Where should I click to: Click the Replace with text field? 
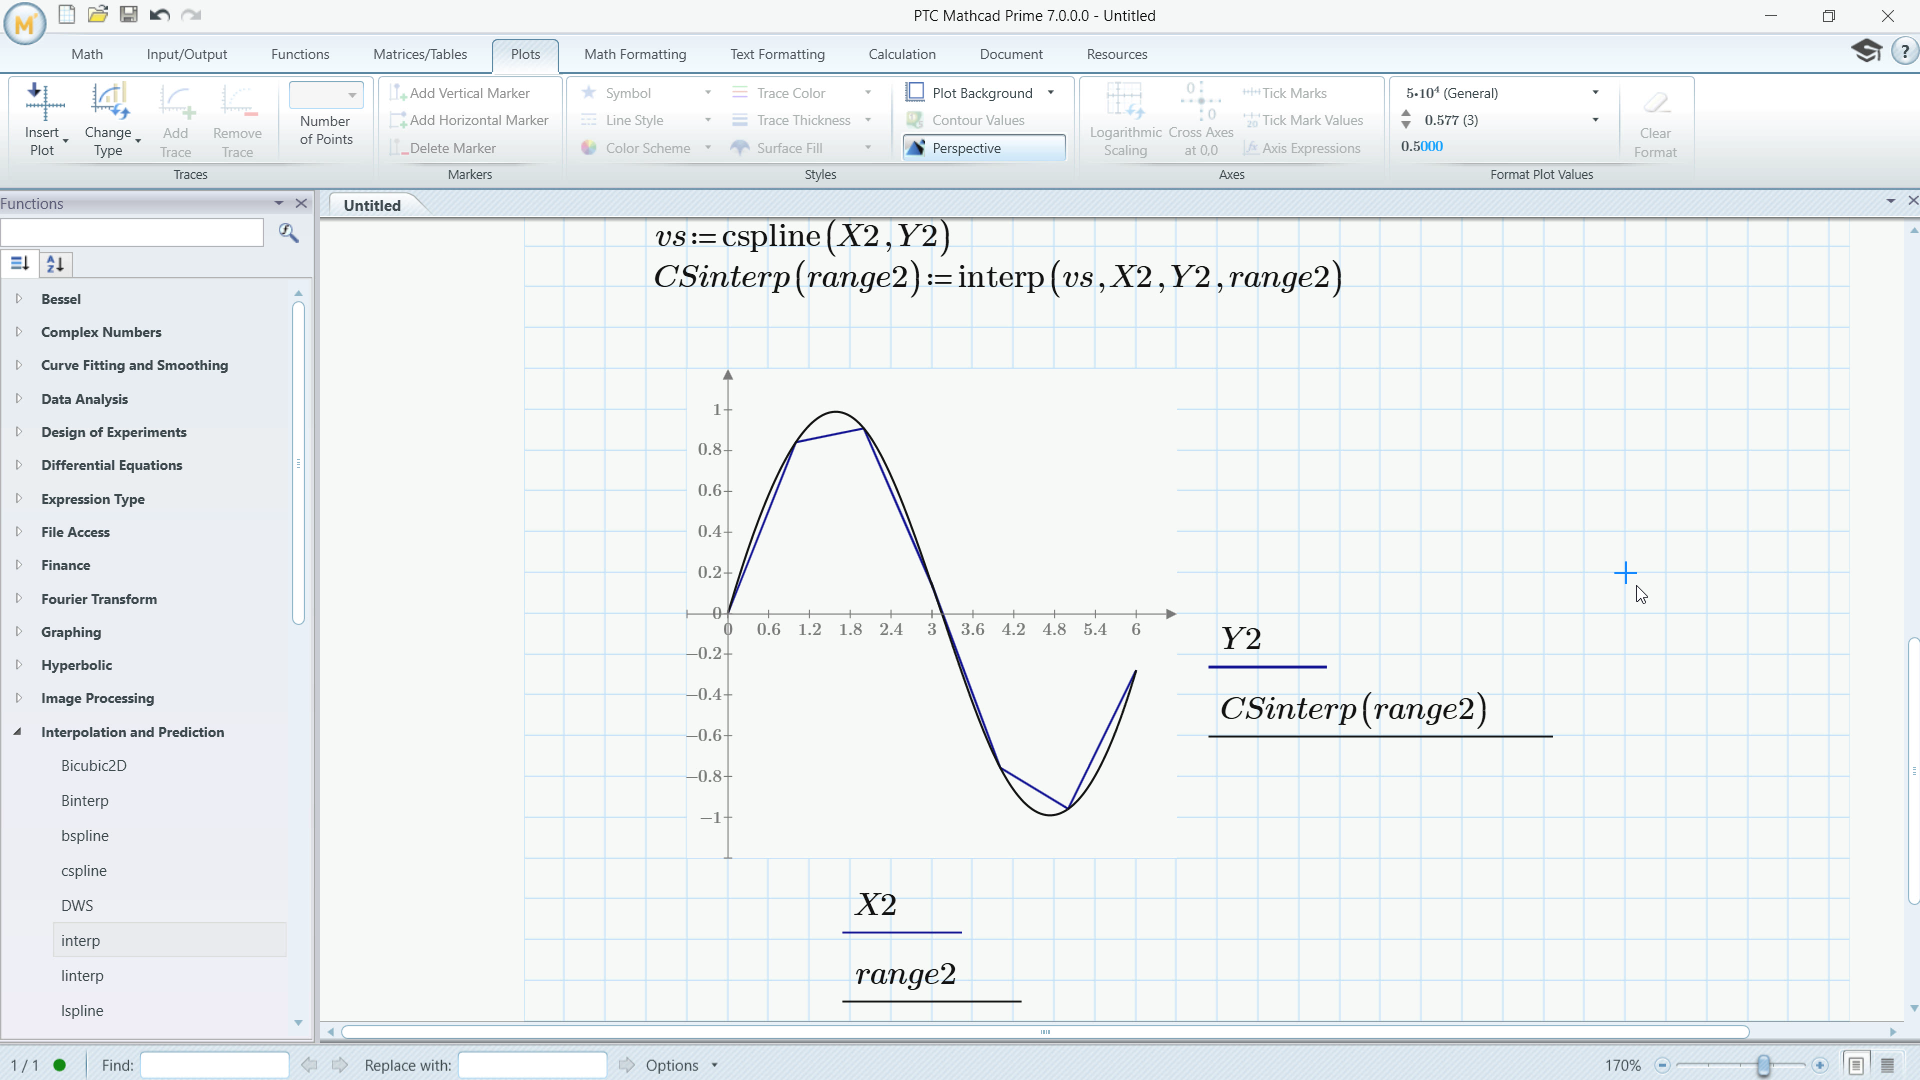(532, 1065)
